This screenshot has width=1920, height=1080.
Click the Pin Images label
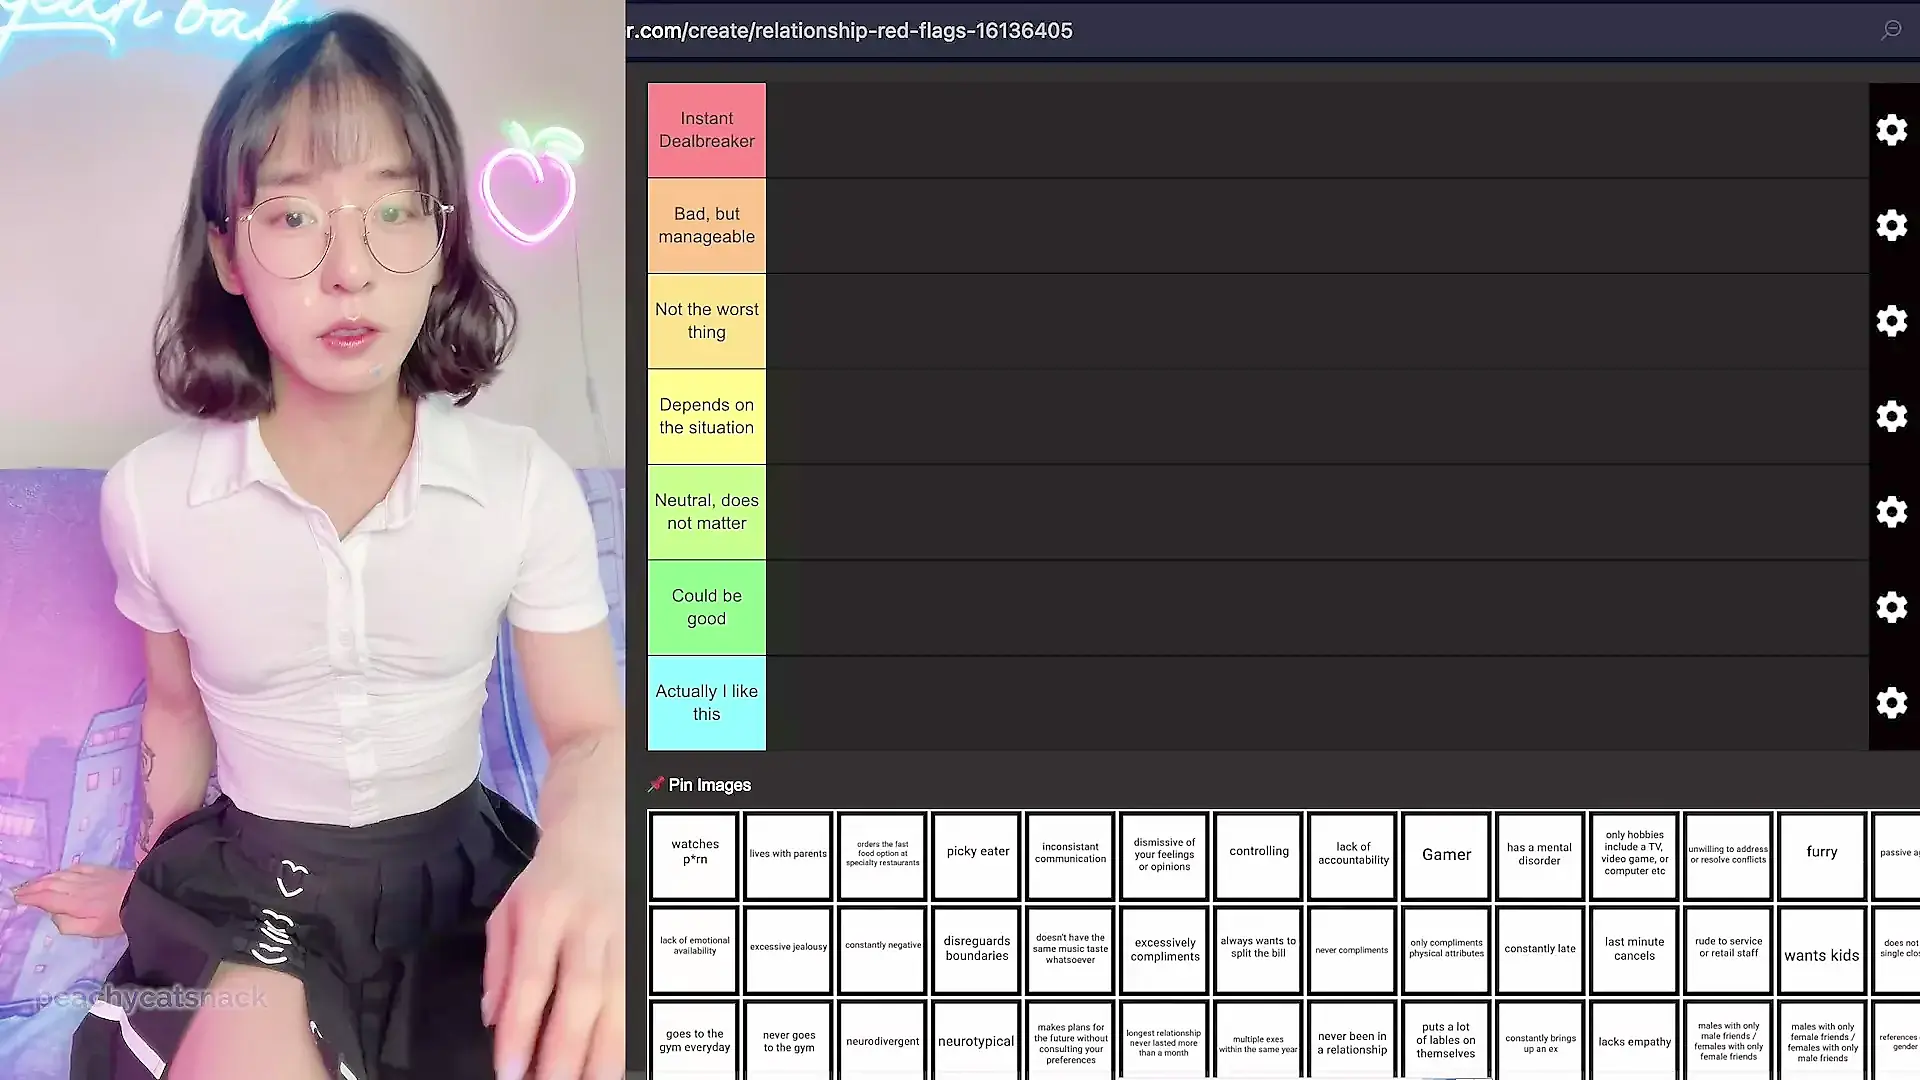point(710,785)
